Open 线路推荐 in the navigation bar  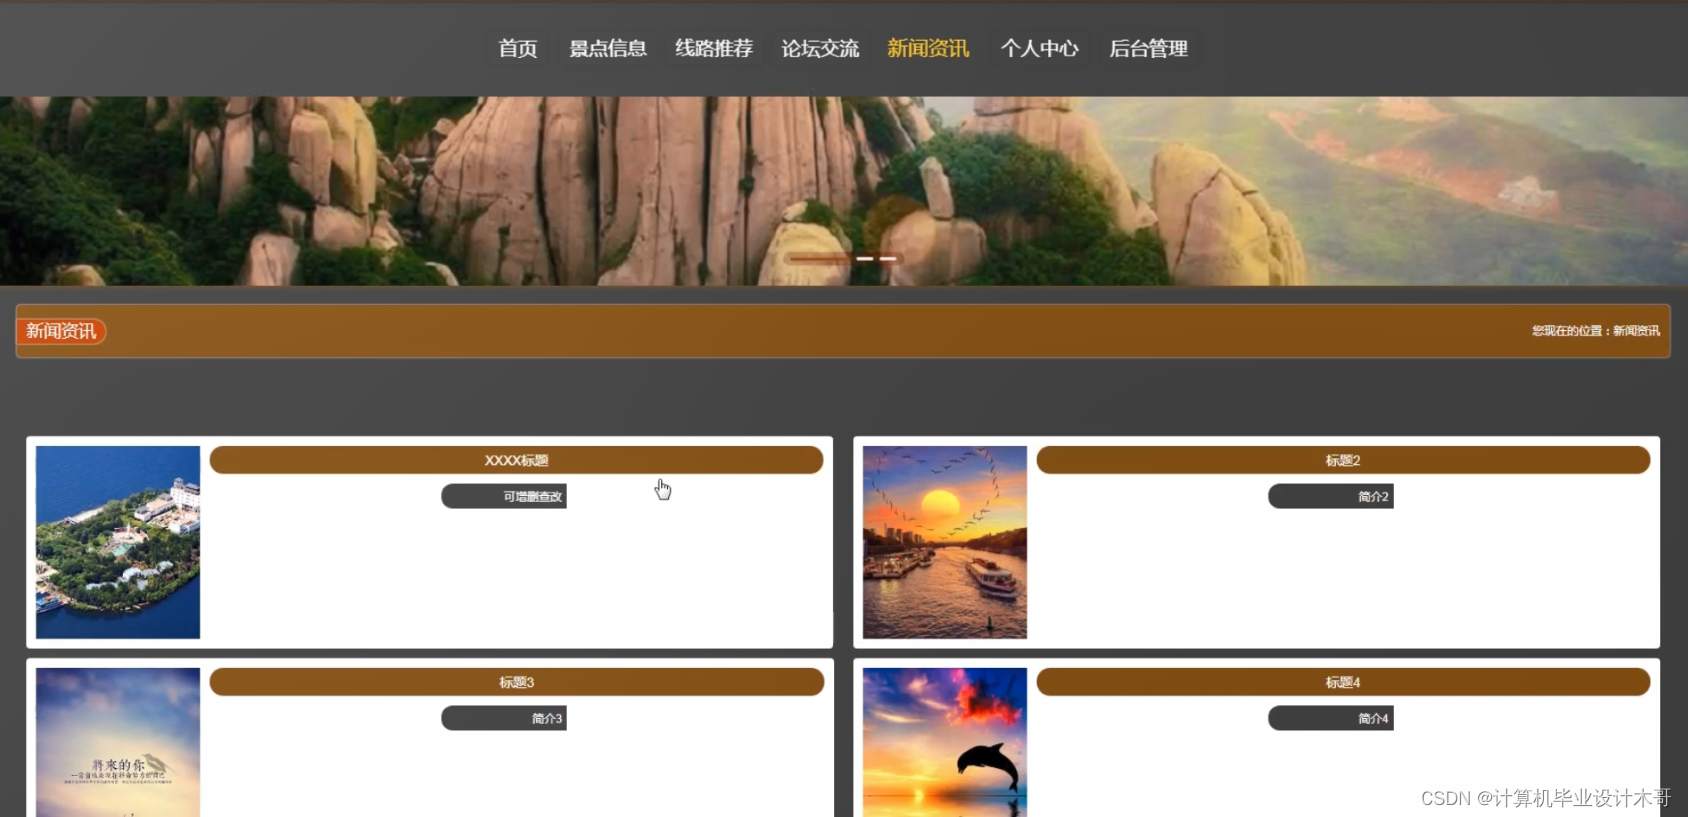point(714,48)
